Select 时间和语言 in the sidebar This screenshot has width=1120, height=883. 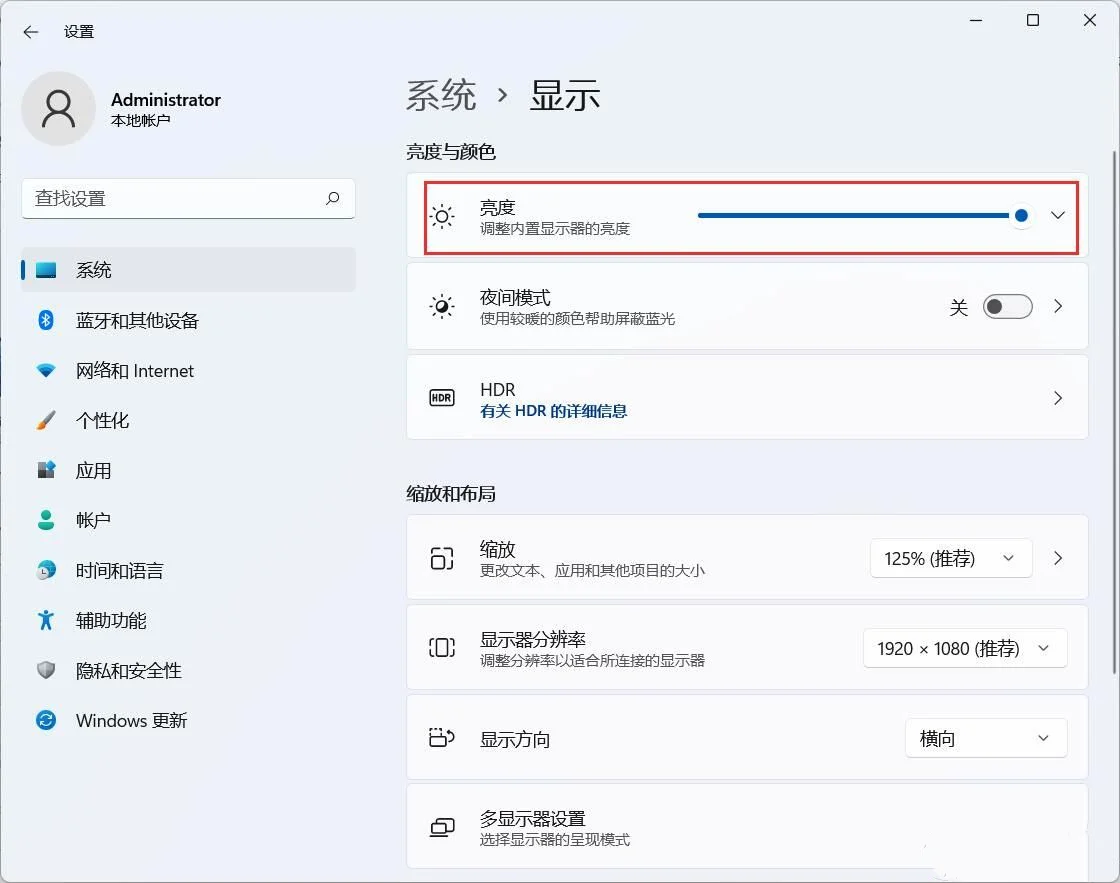(189, 570)
